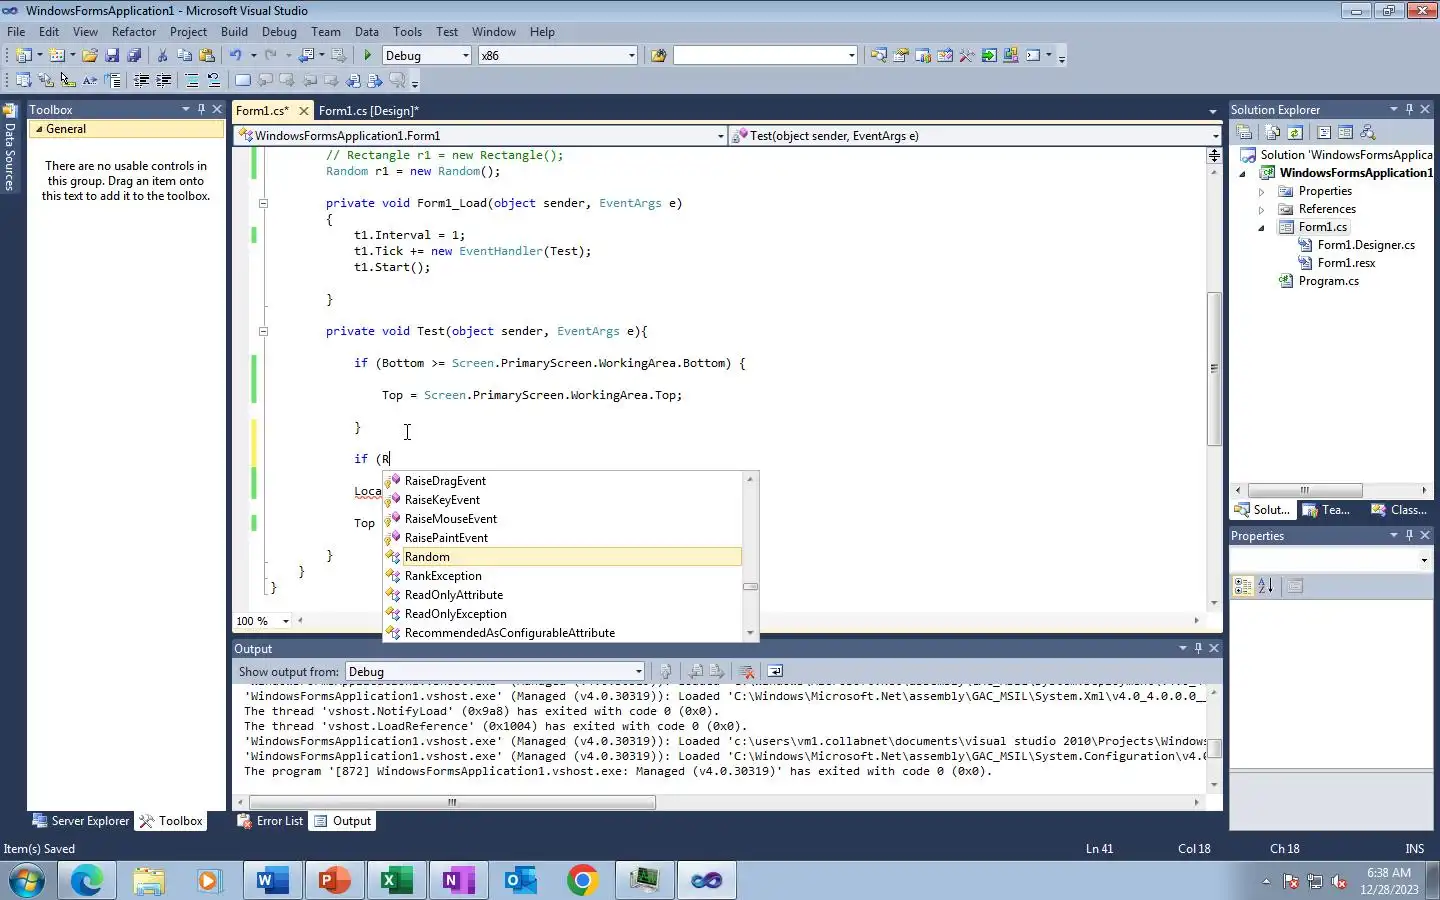Open the Toolbox via the toolbar wrench icon
Viewport: 1440px width, 900px height.
tap(967, 56)
